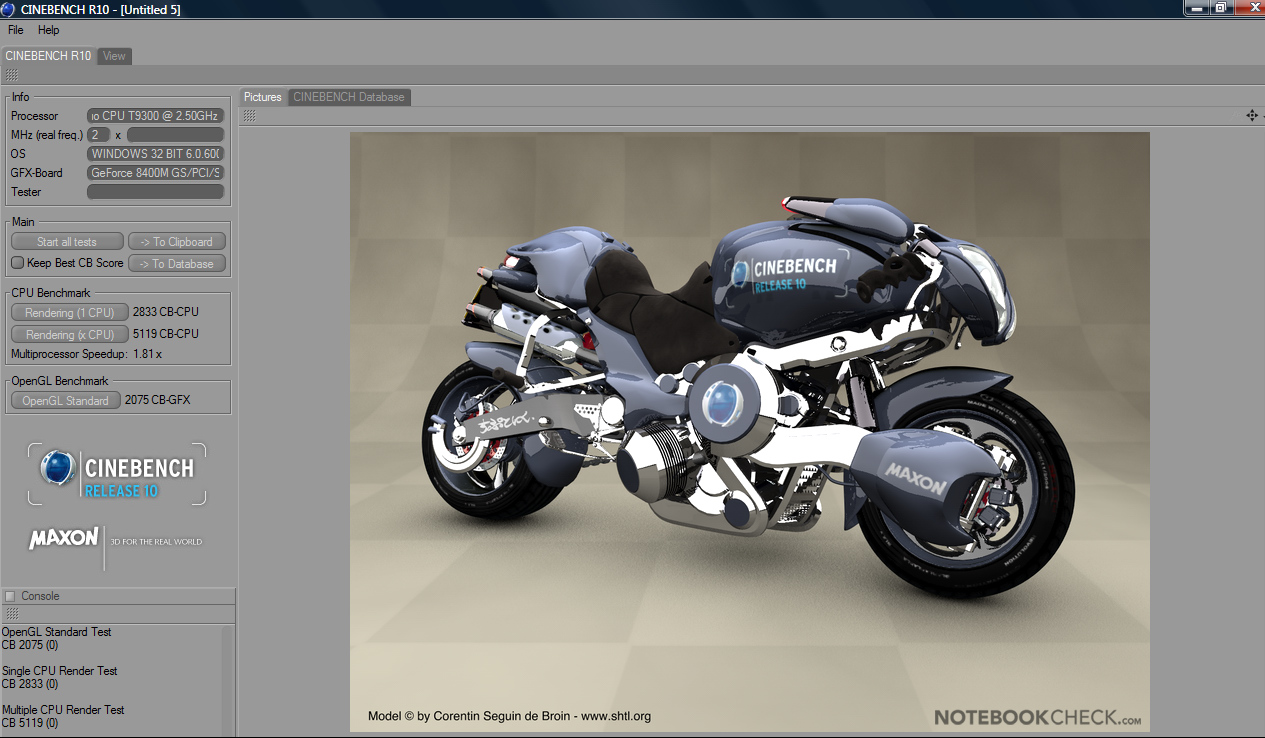1265x738 pixels.
Task: Click the GFX-Board label
Action: tap(37, 173)
